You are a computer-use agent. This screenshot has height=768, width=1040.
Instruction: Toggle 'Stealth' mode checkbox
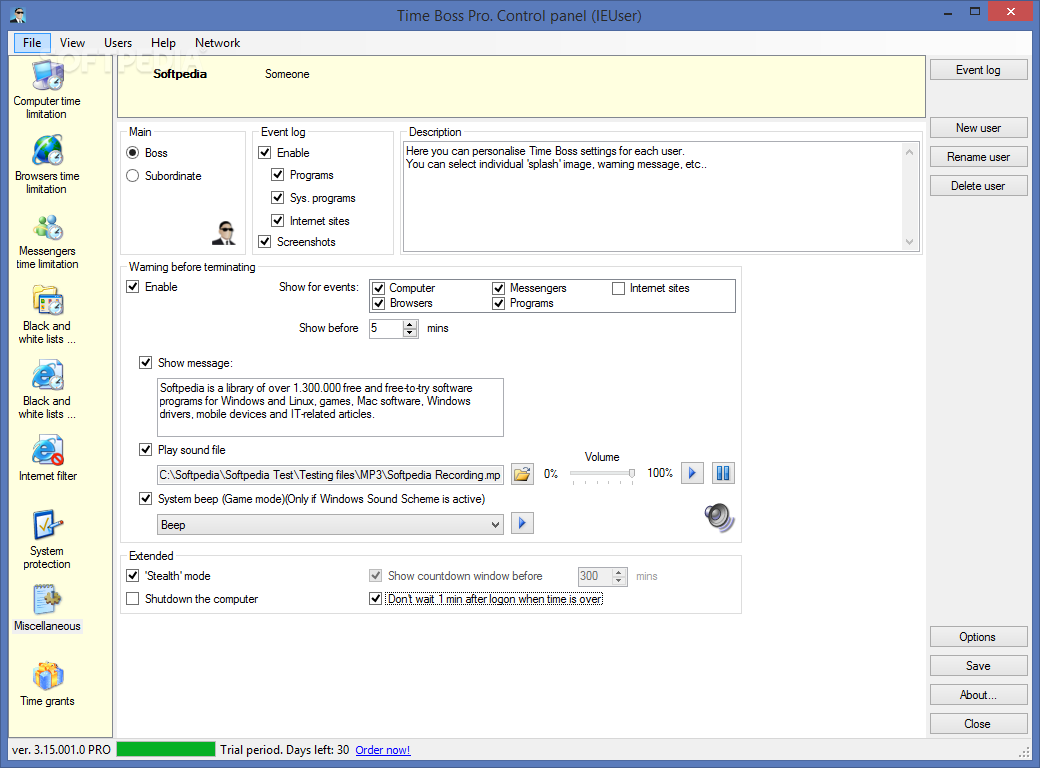pos(133,576)
